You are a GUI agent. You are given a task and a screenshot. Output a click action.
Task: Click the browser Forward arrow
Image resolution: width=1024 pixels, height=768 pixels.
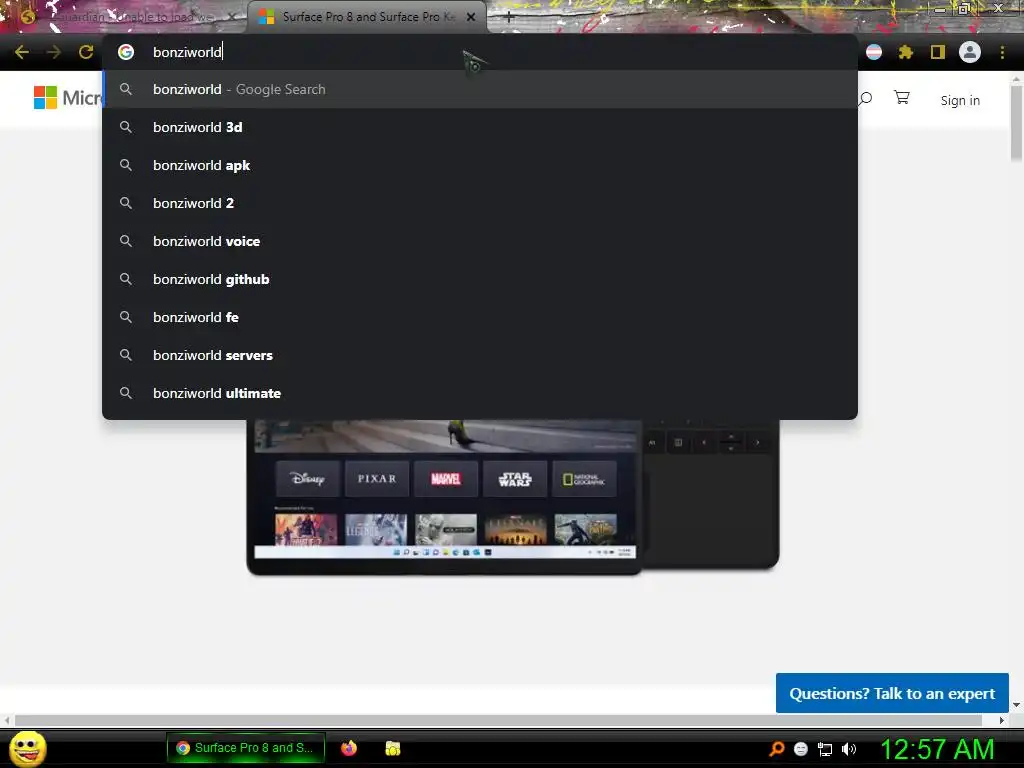54,52
